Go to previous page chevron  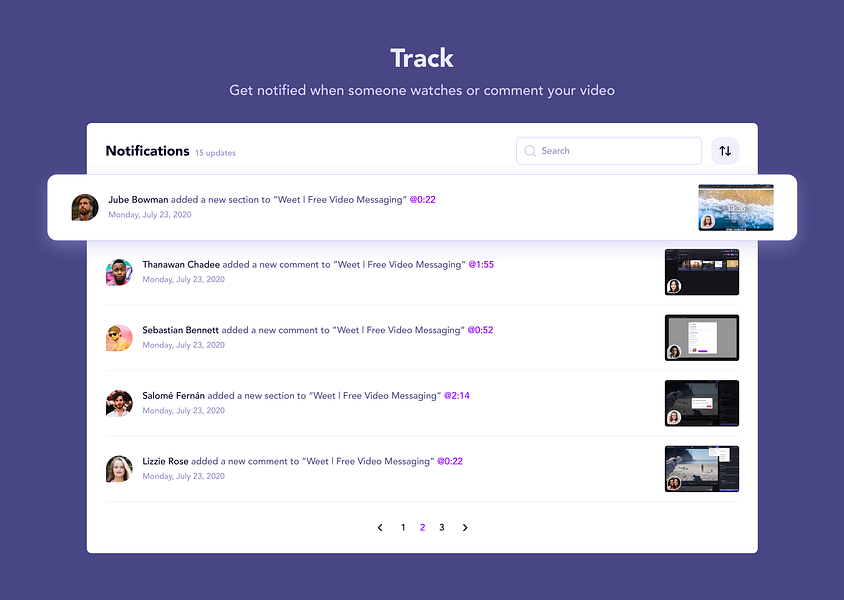380,527
